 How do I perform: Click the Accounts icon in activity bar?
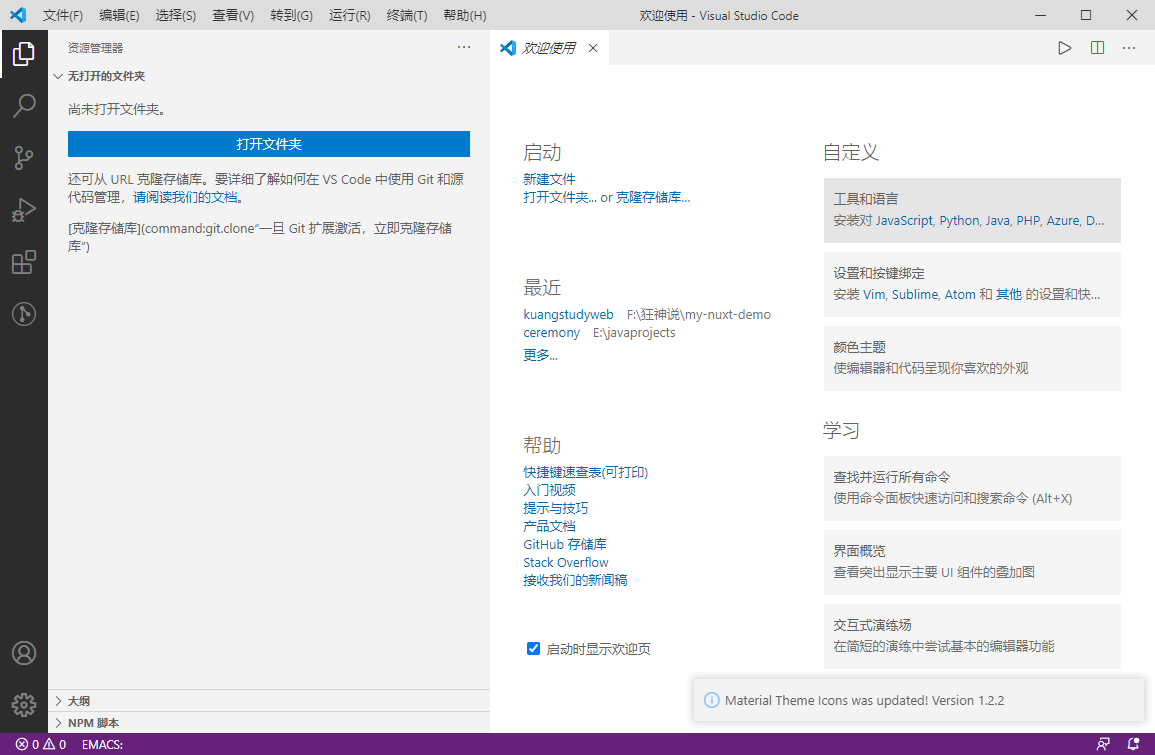click(24, 653)
